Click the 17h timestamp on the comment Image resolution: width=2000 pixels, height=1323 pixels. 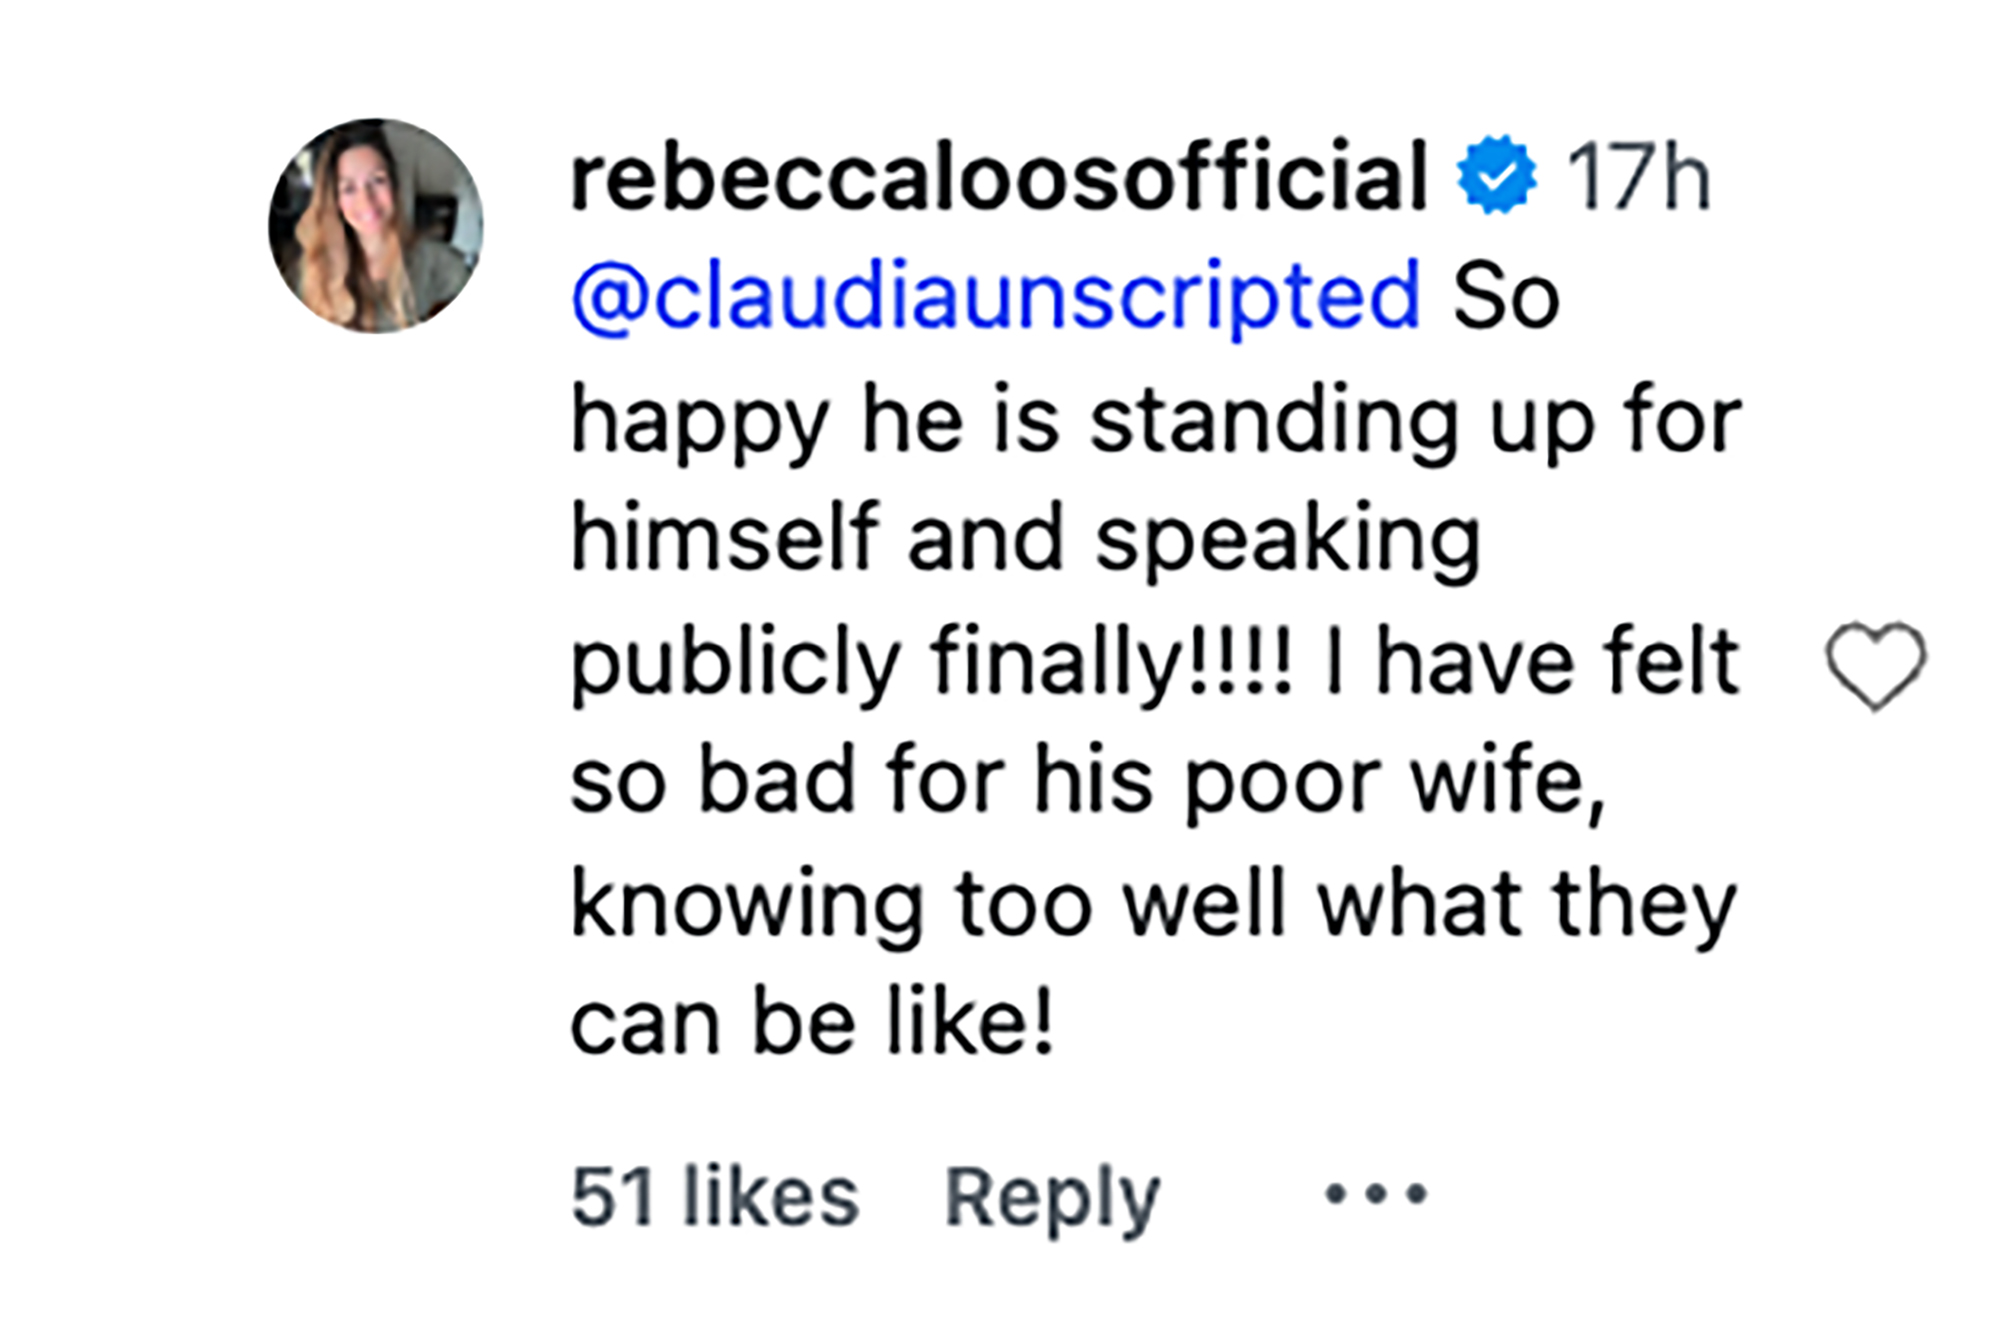pyautogui.click(x=1640, y=176)
